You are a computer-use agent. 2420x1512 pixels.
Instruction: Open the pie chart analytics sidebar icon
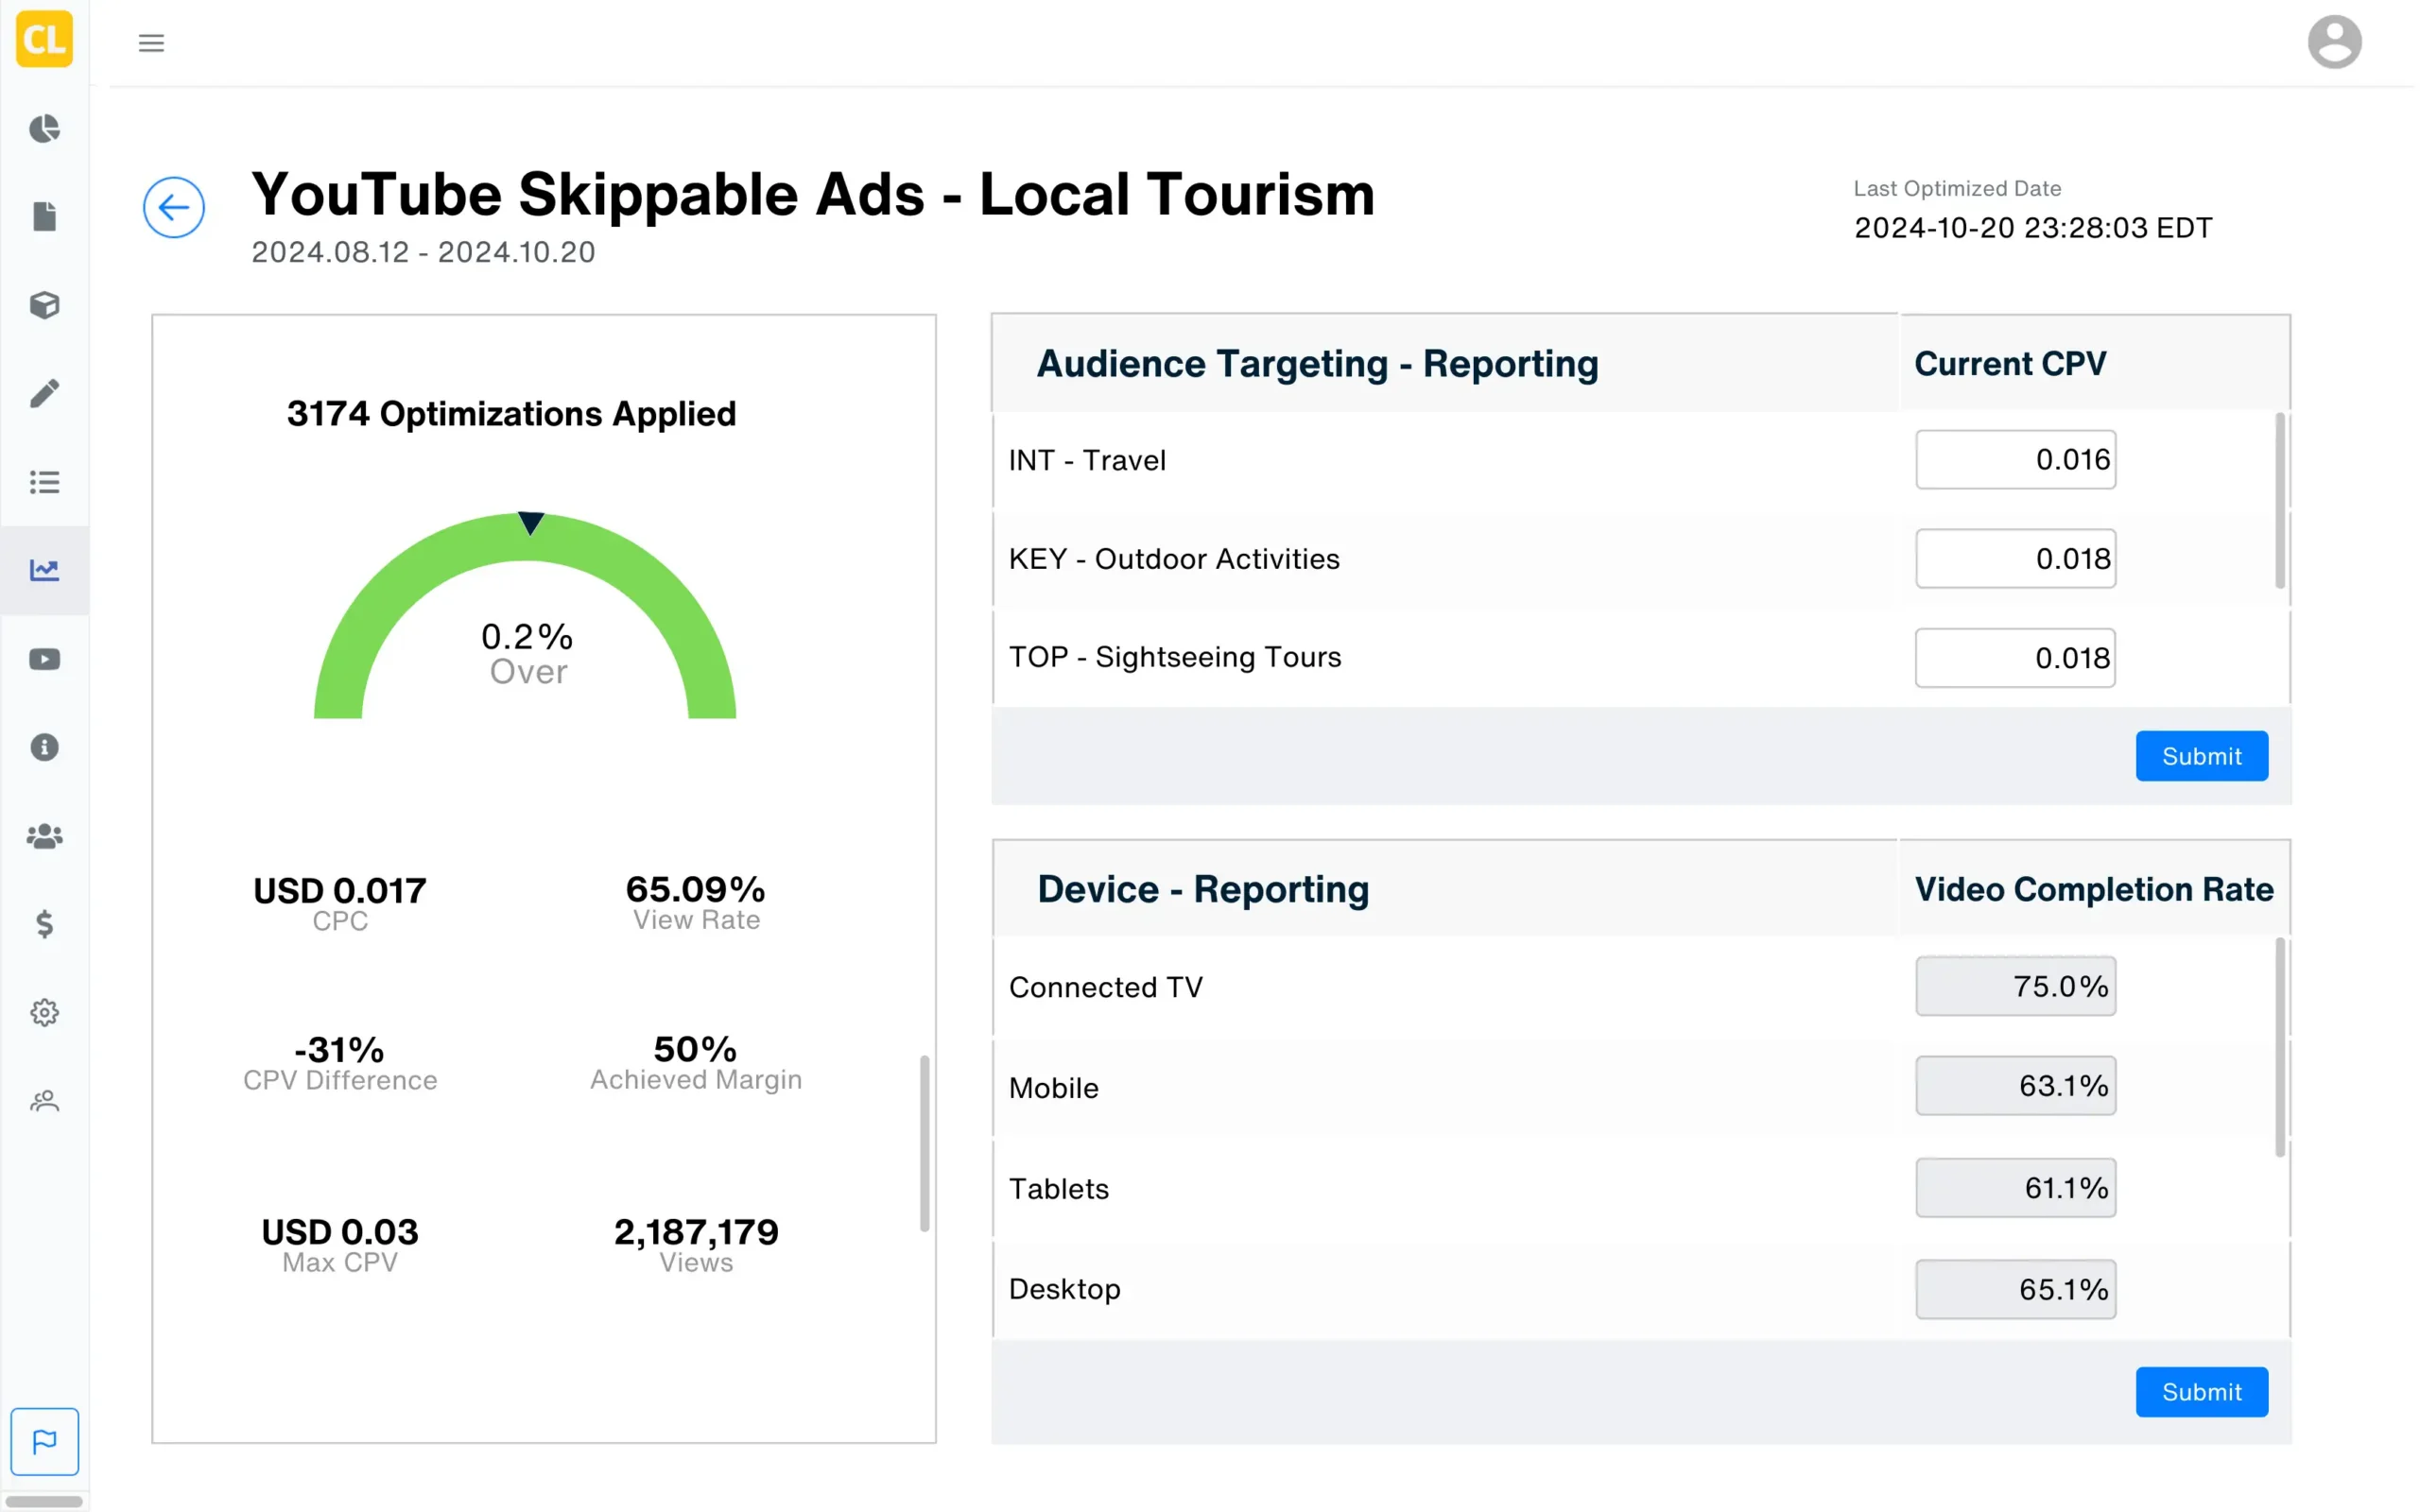44,129
